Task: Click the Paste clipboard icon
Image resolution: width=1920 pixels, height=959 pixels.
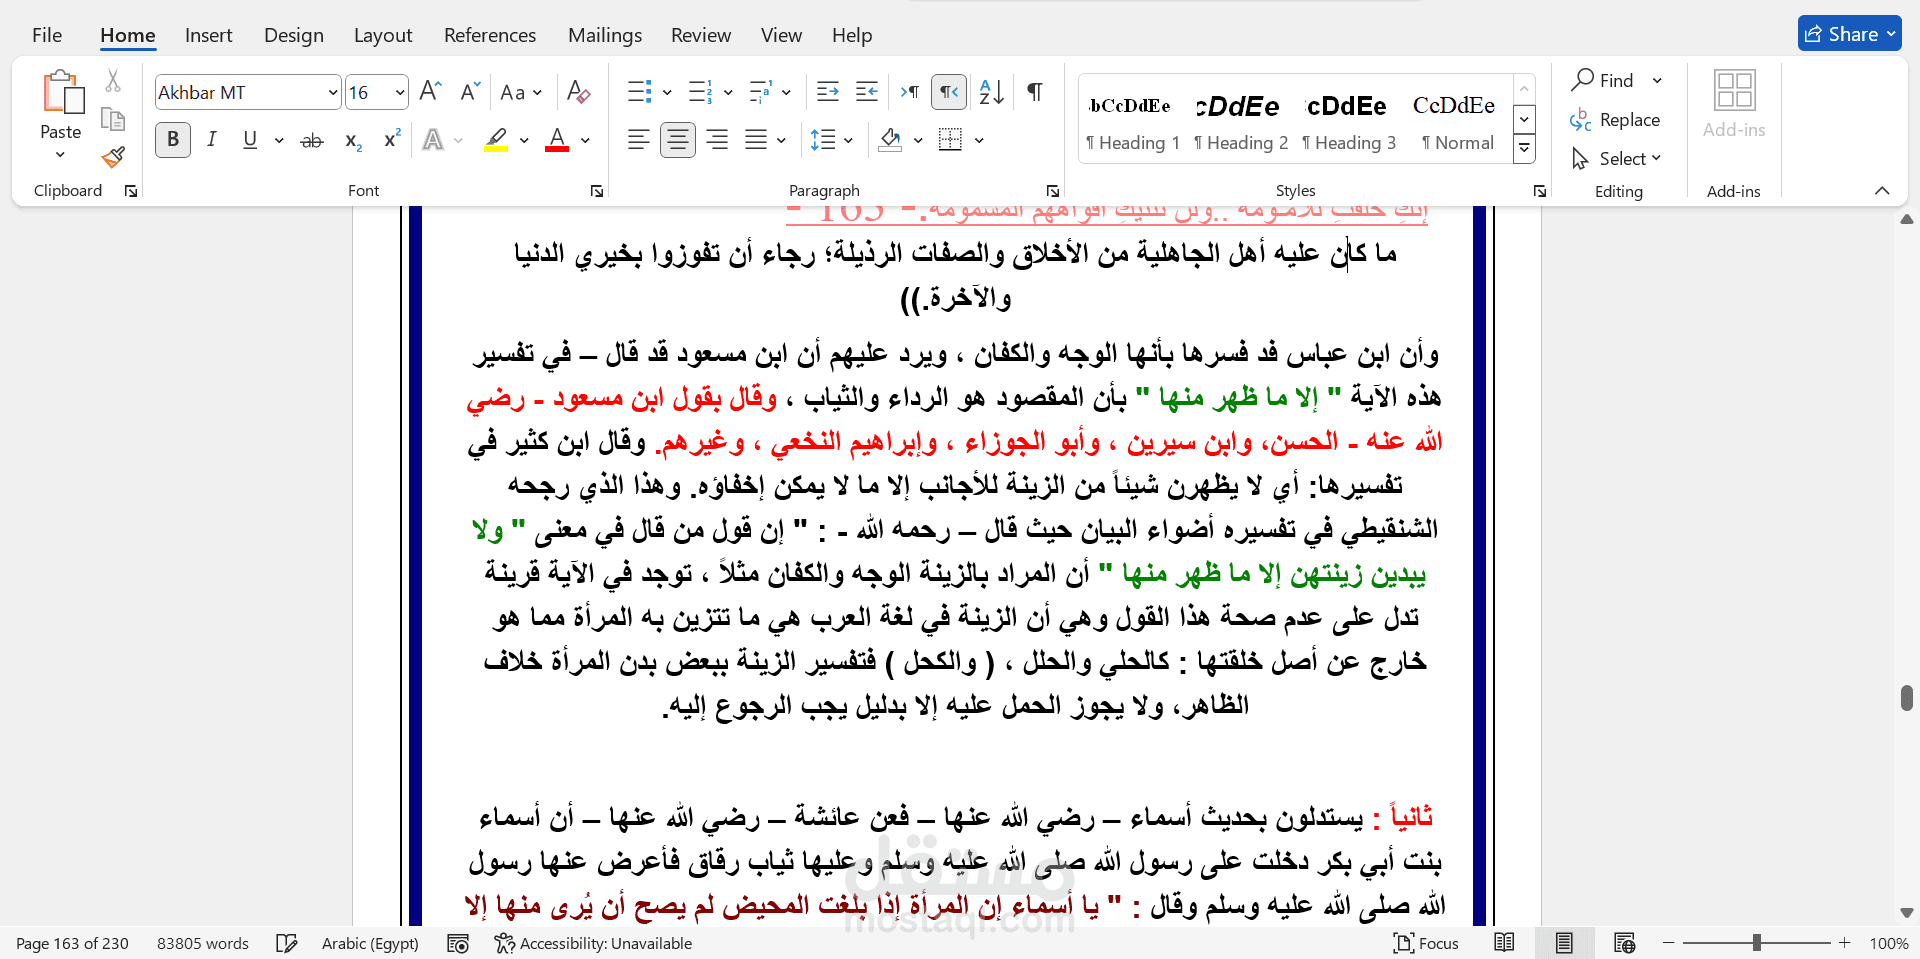Action: pyautogui.click(x=61, y=92)
